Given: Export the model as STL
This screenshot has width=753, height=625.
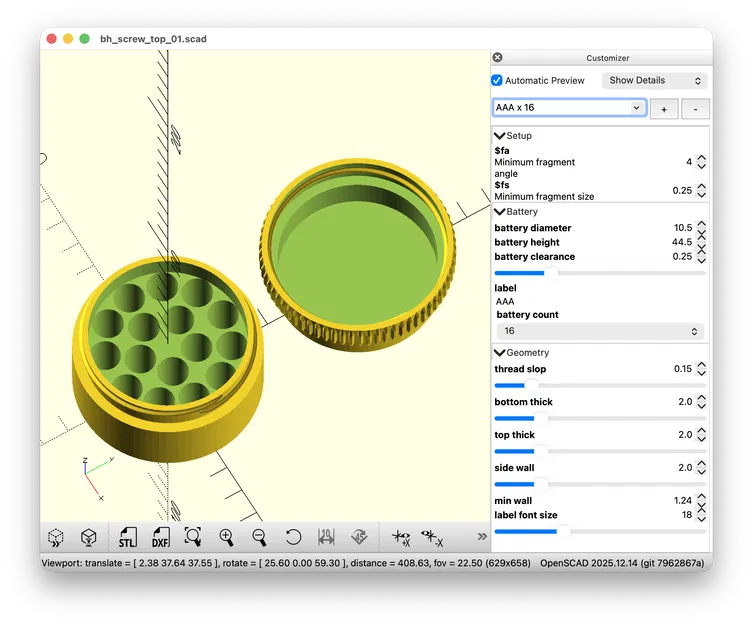Looking at the screenshot, I should click(127, 537).
